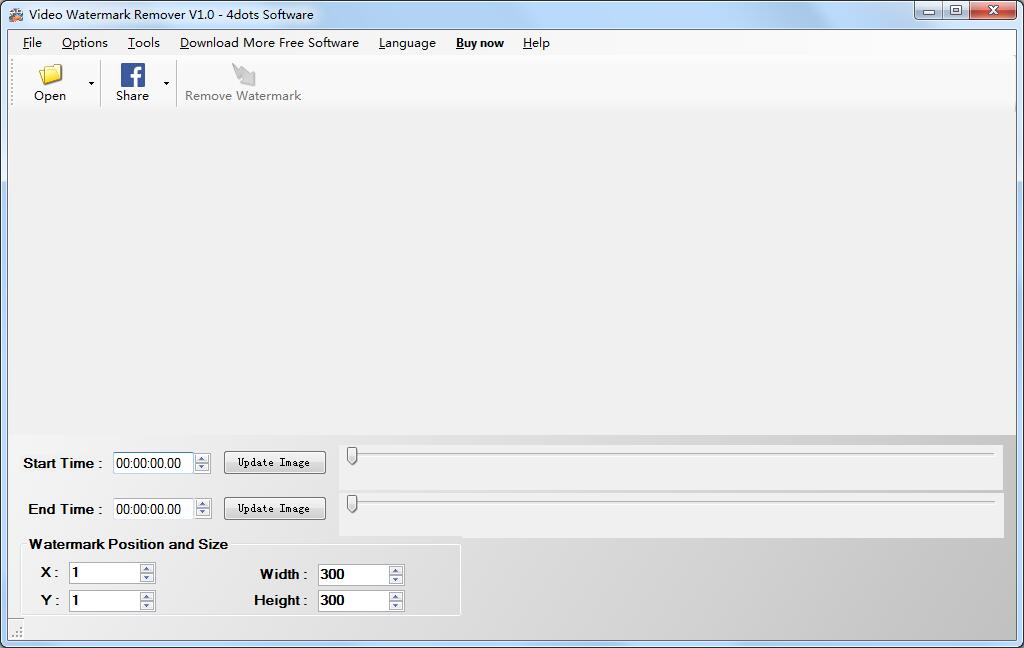Screen dimensions: 1024x648
Task: Click Update Image button for End Time
Action: pos(274,509)
